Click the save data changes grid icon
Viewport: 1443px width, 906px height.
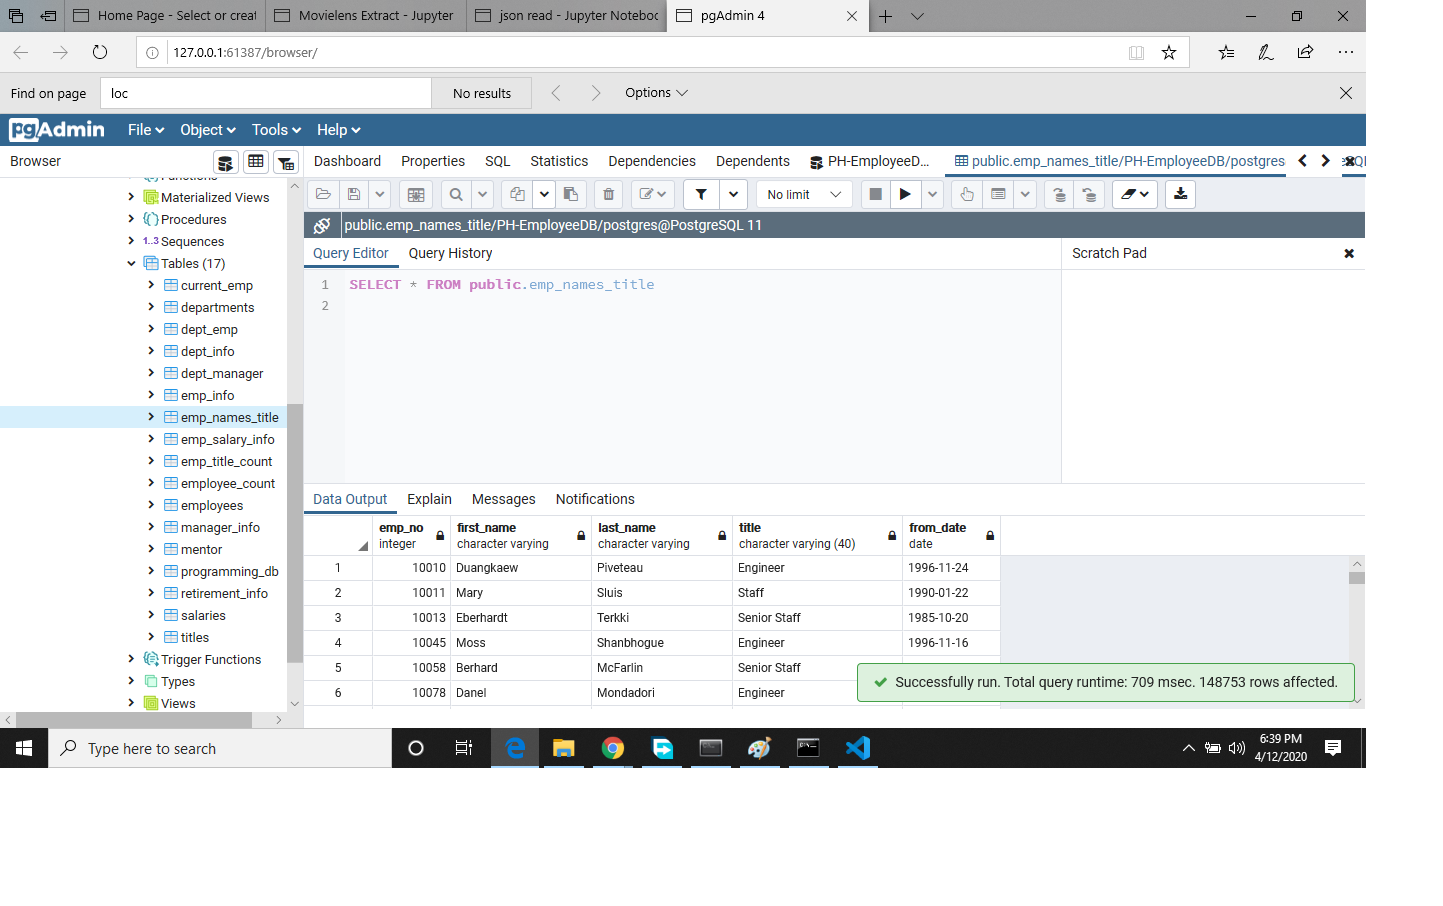point(416,194)
